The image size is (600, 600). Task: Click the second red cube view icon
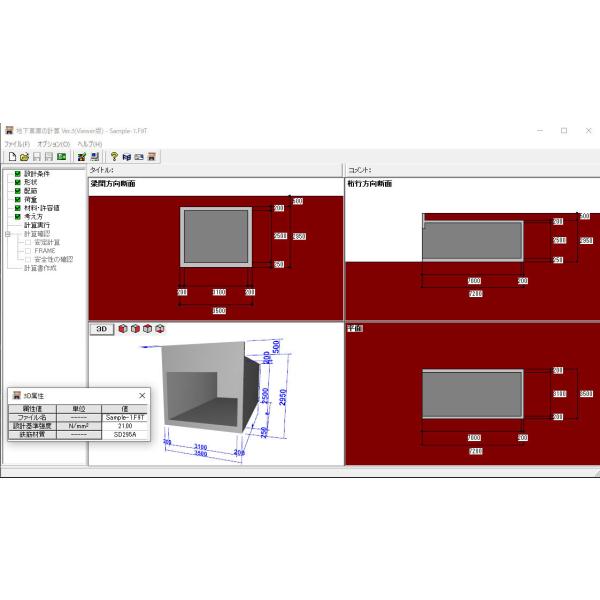click(135, 328)
